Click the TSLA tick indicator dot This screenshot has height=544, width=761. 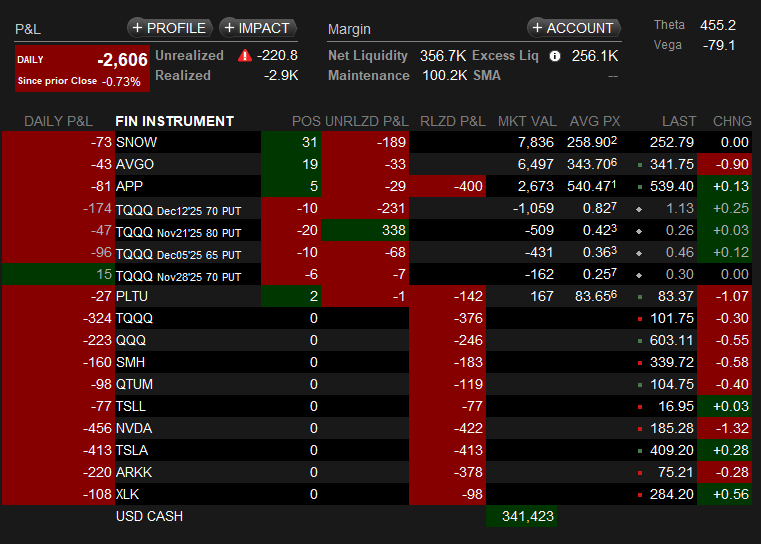click(640, 451)
